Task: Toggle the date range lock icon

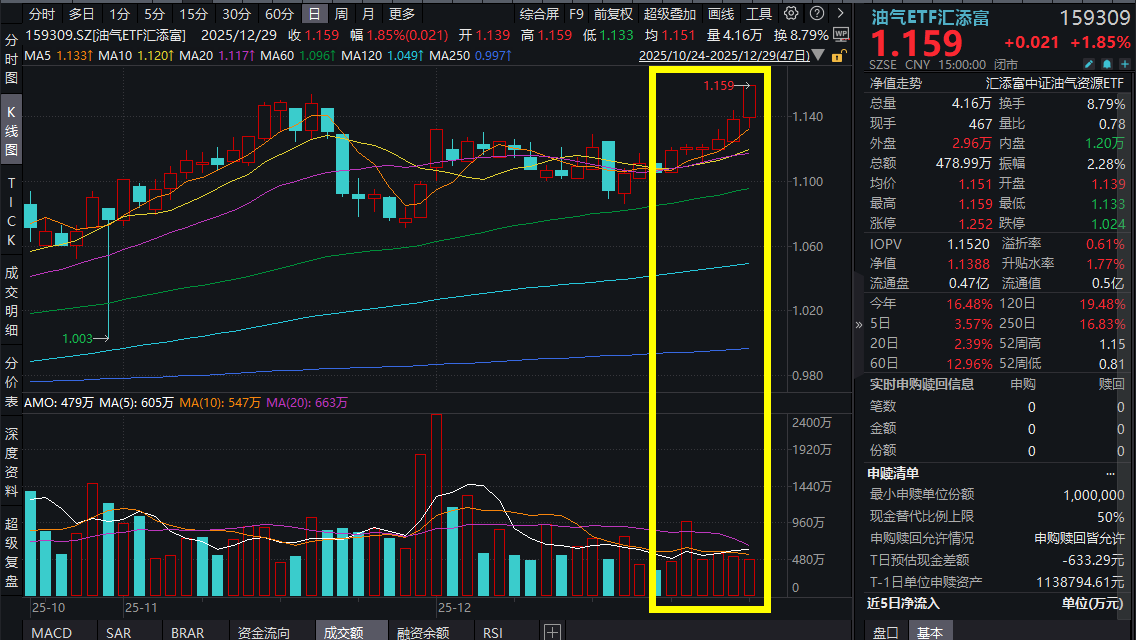Action: [x=838, y=56]
